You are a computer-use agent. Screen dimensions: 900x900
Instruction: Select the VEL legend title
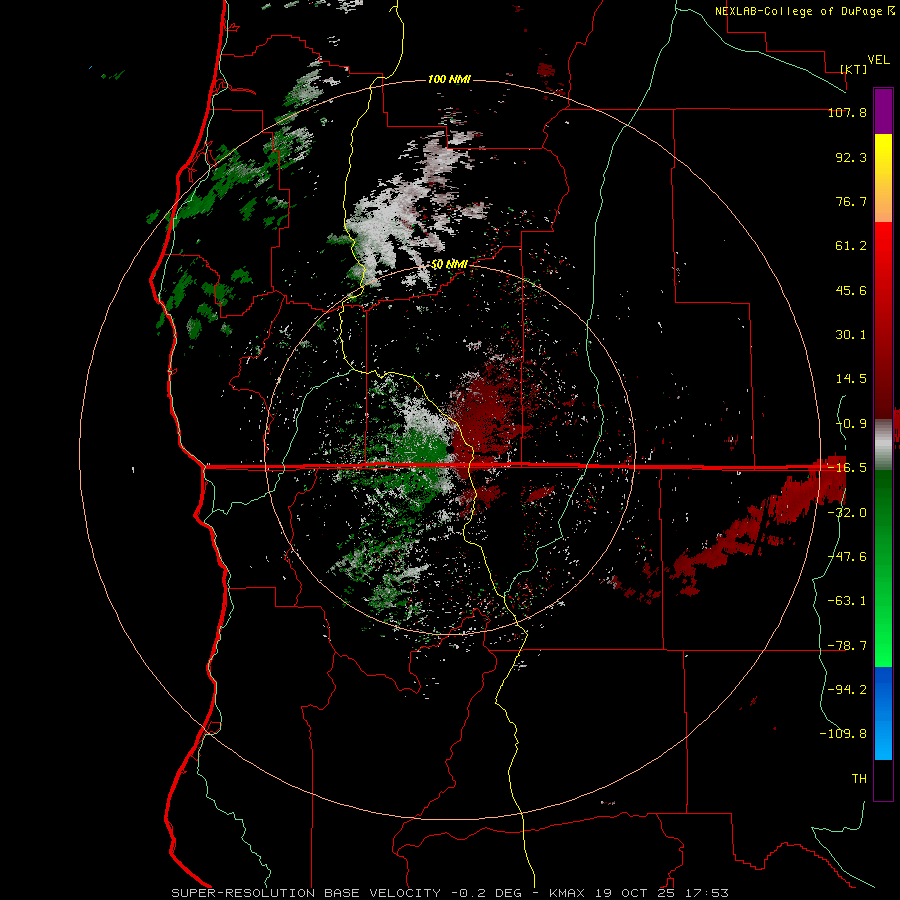pyautogui.click(x=878, y=59)
